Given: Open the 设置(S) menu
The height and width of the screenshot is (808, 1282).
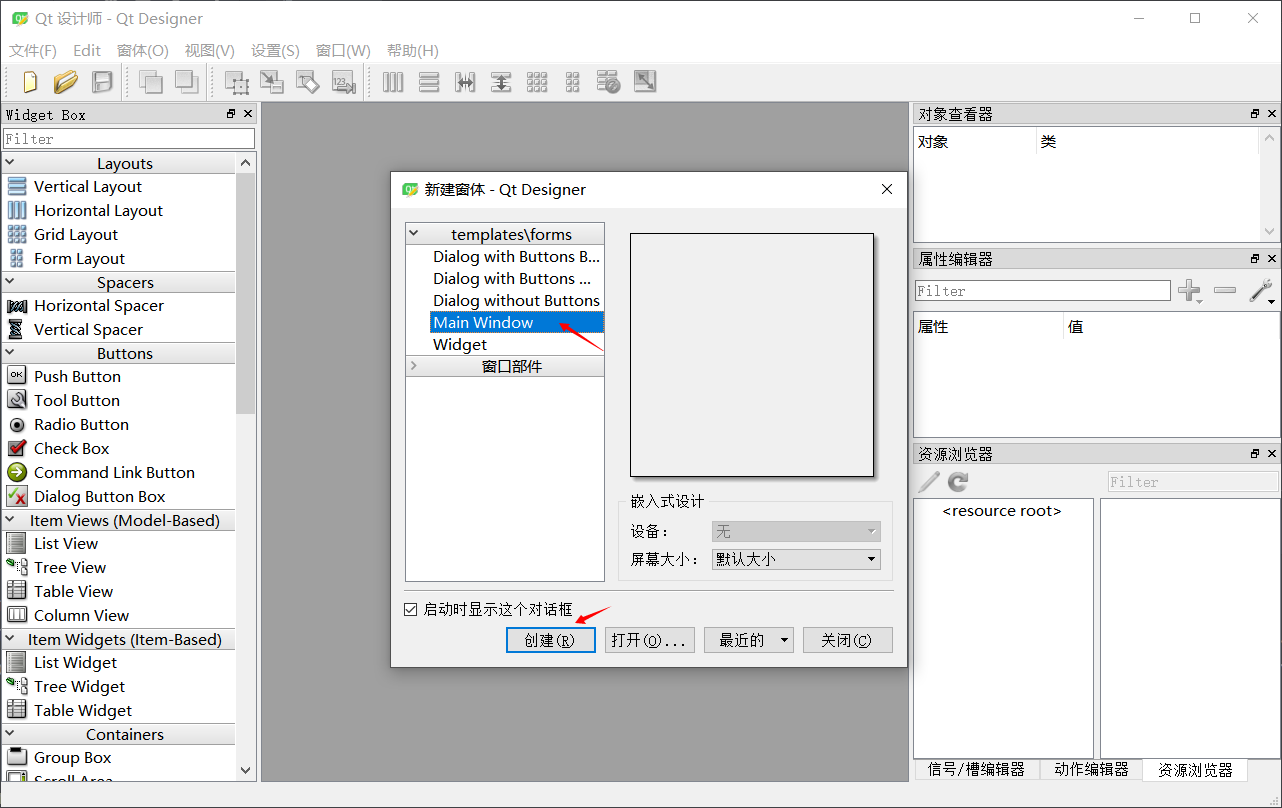Looking at the screenshot, I should 275,50.
